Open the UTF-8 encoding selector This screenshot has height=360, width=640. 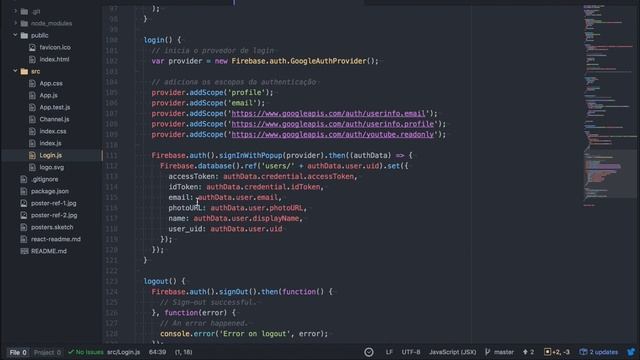point(411,352)
